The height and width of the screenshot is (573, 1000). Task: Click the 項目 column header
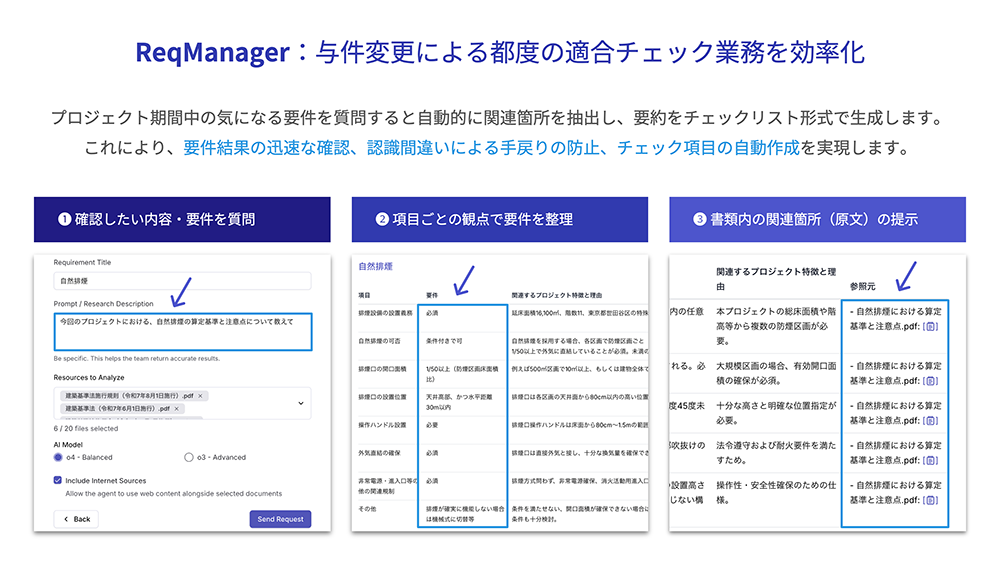[x=365, y=295]
